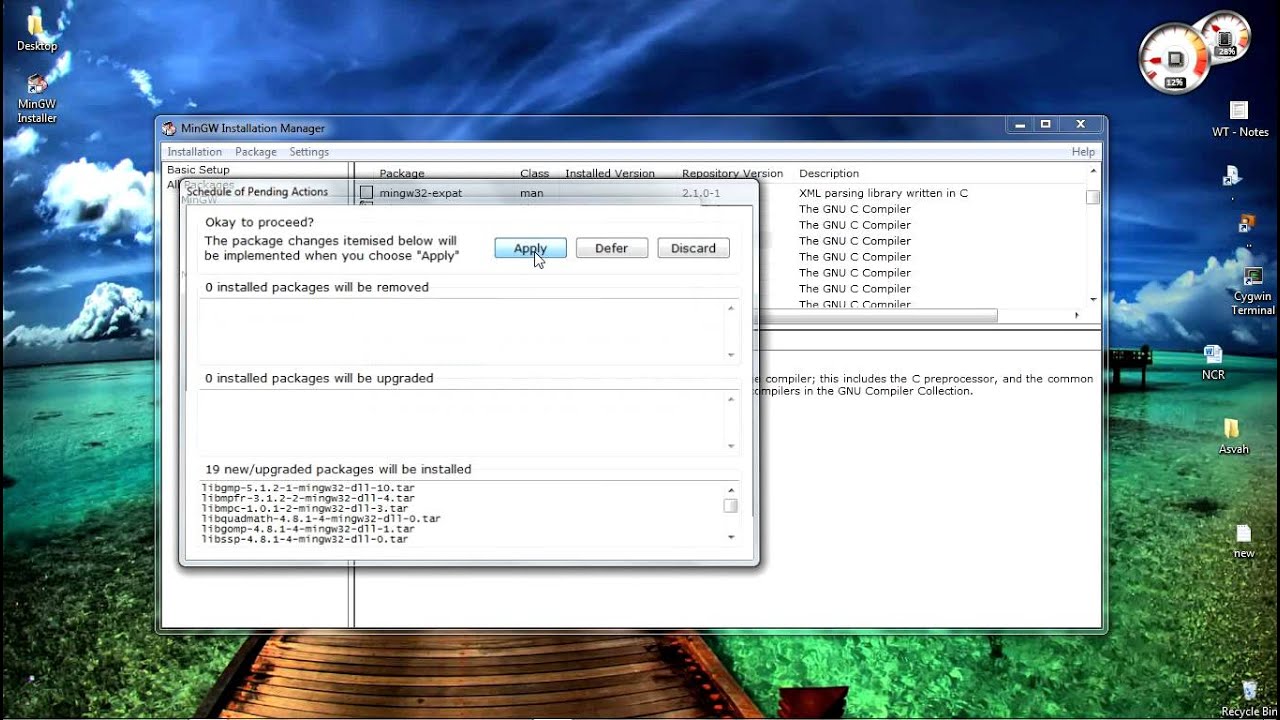Image resolution: width=1280 pixels, height=720 pixels.
Task: Select libgomp-4.8.1-4-mingw32-dll-1.tar entry
Action: point(308,529)
